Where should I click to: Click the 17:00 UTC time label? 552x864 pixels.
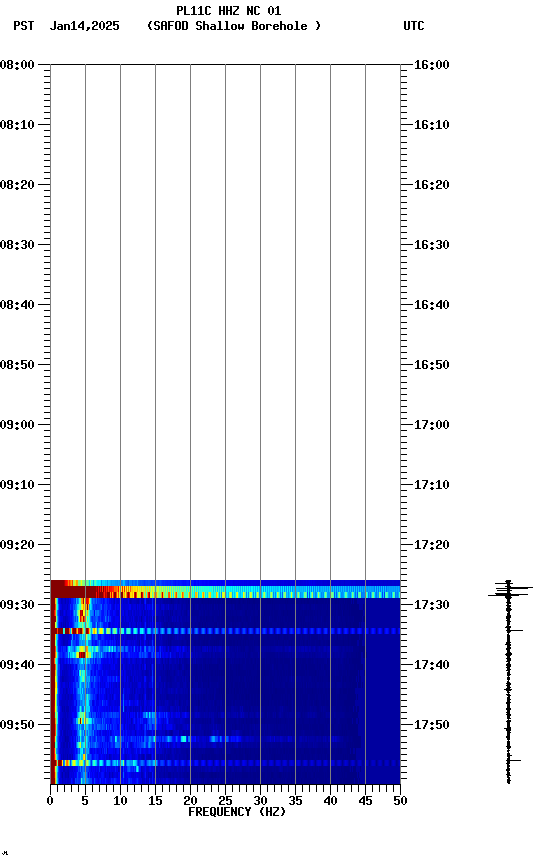click(x=432, y=425)
